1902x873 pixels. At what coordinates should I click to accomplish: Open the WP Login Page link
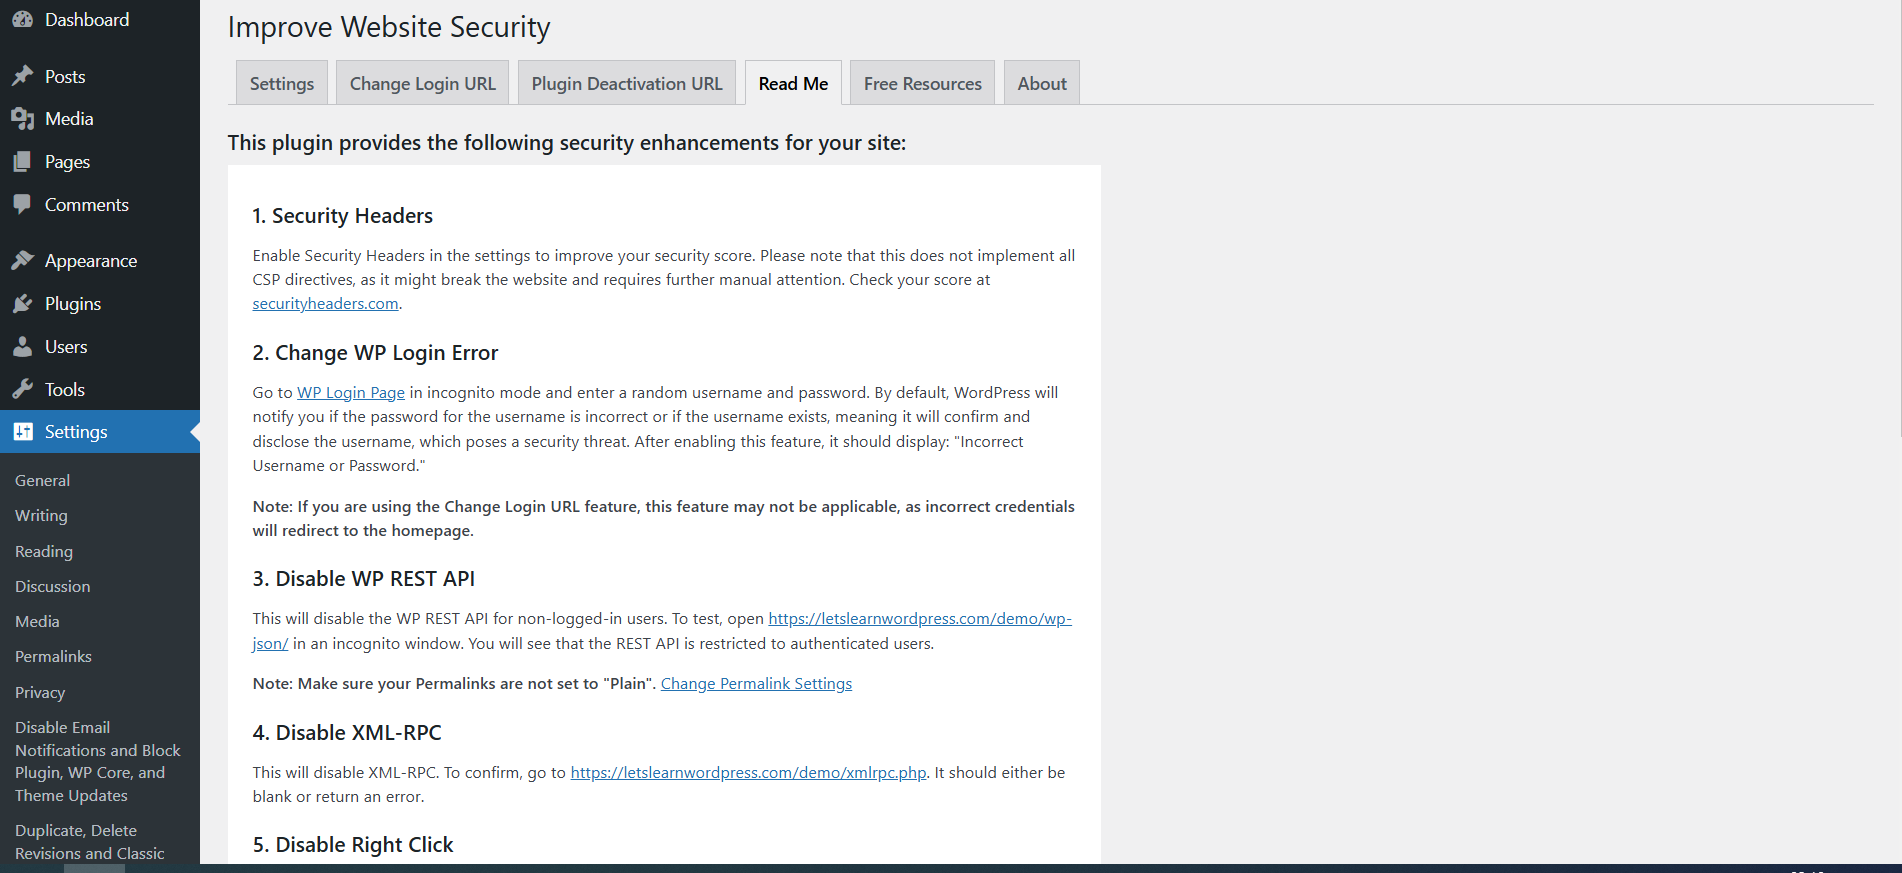tap(351, 393)
